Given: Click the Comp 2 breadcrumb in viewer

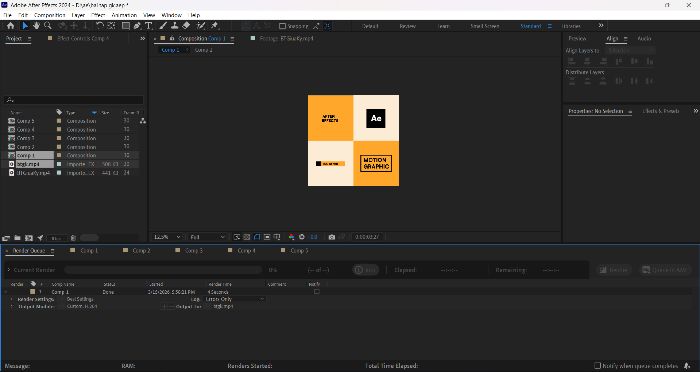Looking at the screenshot, I should click(x=204, y=50).
